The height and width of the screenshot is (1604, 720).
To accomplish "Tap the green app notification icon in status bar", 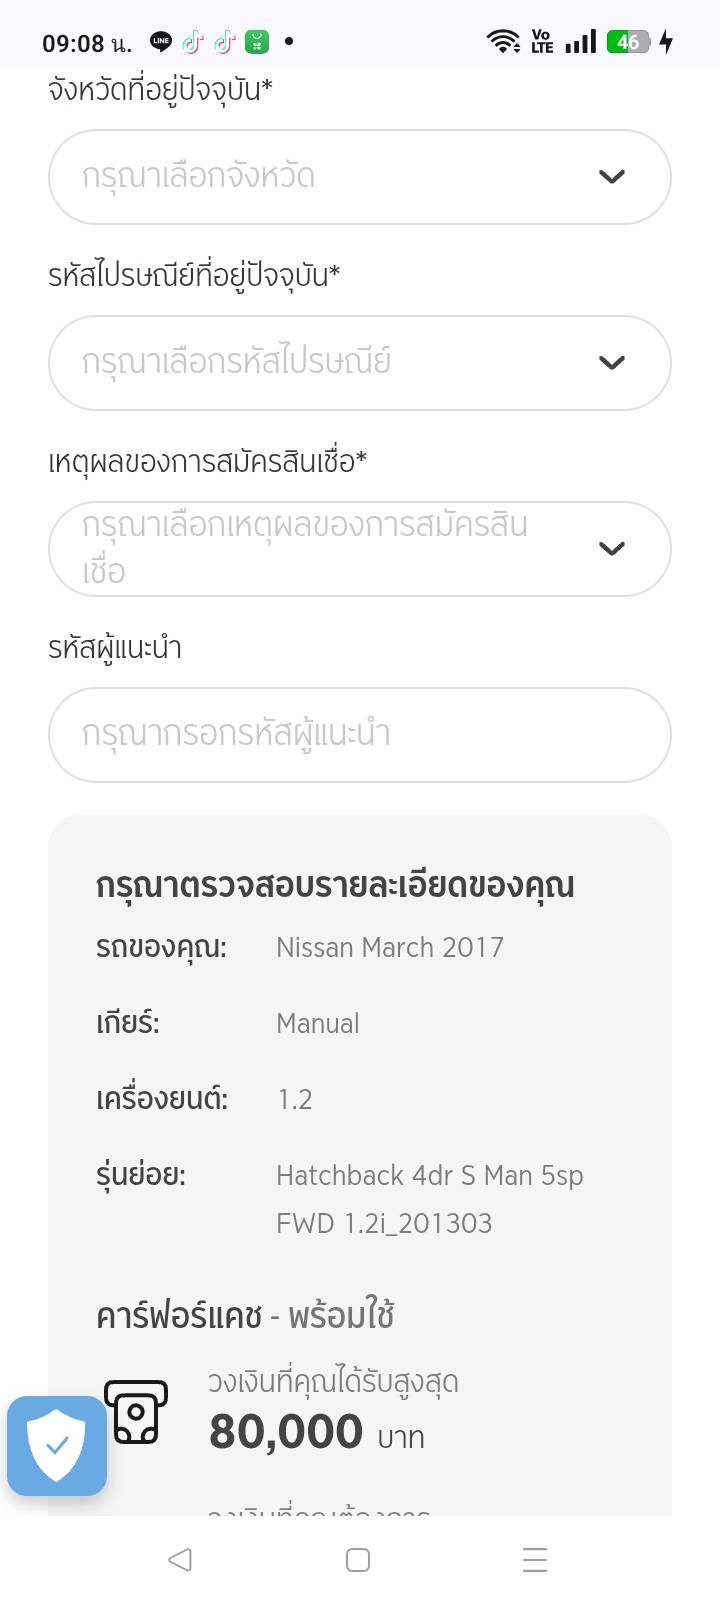I will [257, 42].
